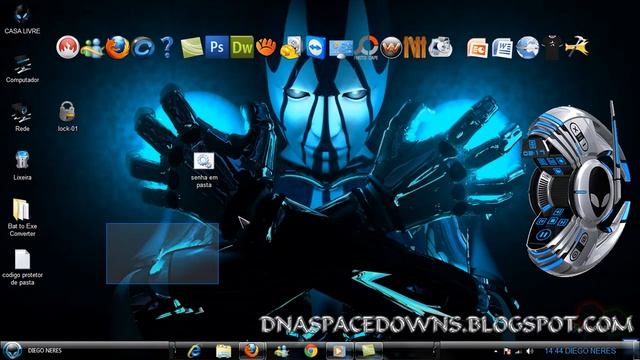Pause playback on the alien media widget

pyautogui.click(x=544, y=236)
